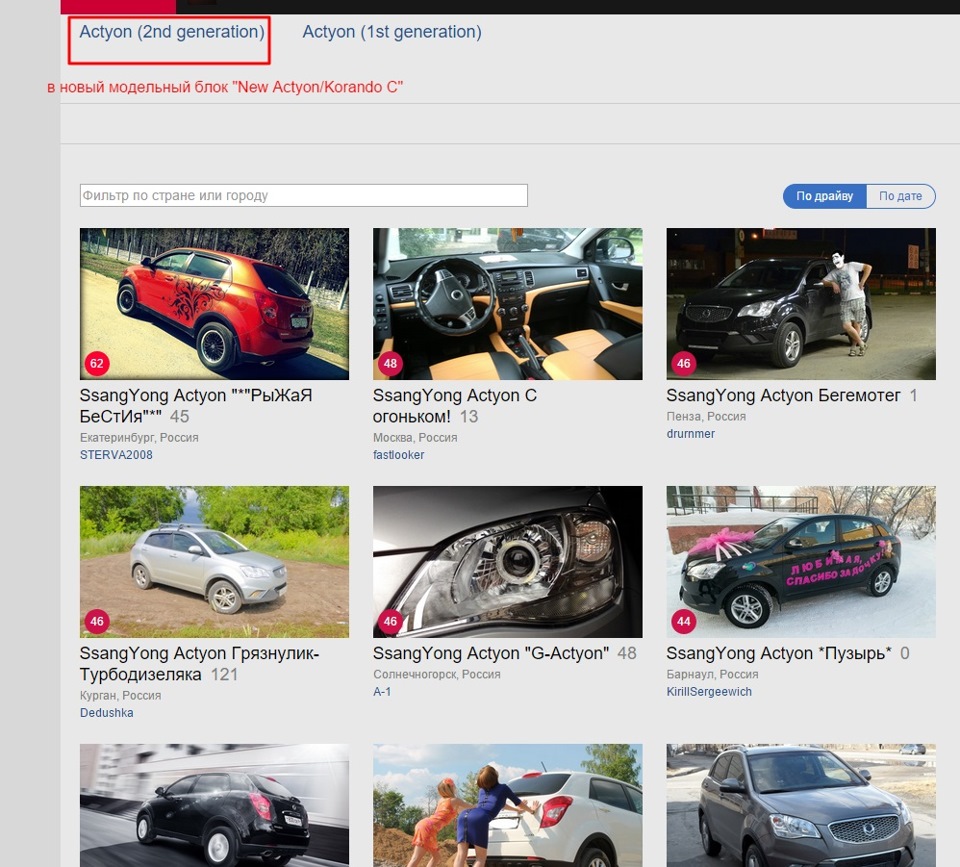Image resolution: width=960 pixels, height=867 pixels.
Task: Open the silver Actyon on dirt photo
Action: pos(214,561)
